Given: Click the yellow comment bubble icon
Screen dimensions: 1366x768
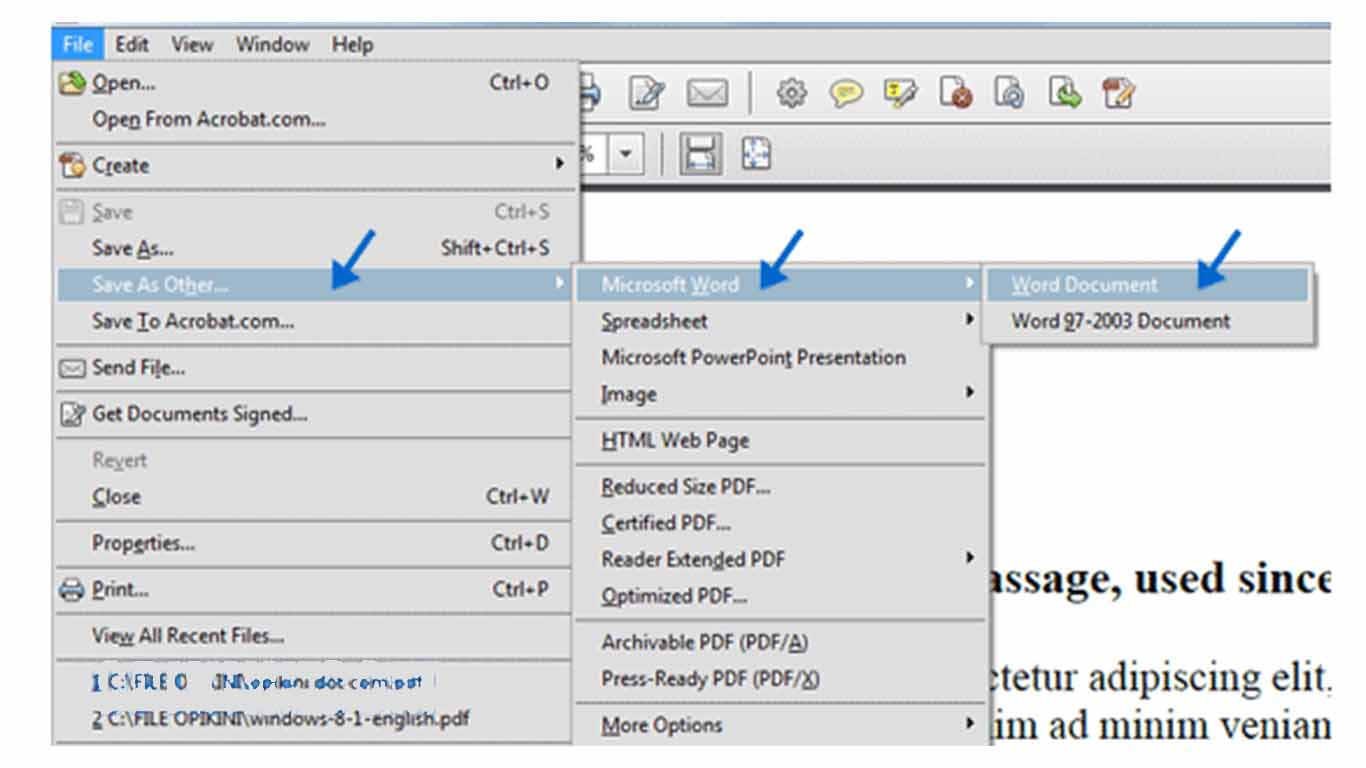Looking at the screenshot, I should click(x=847, y=93).
